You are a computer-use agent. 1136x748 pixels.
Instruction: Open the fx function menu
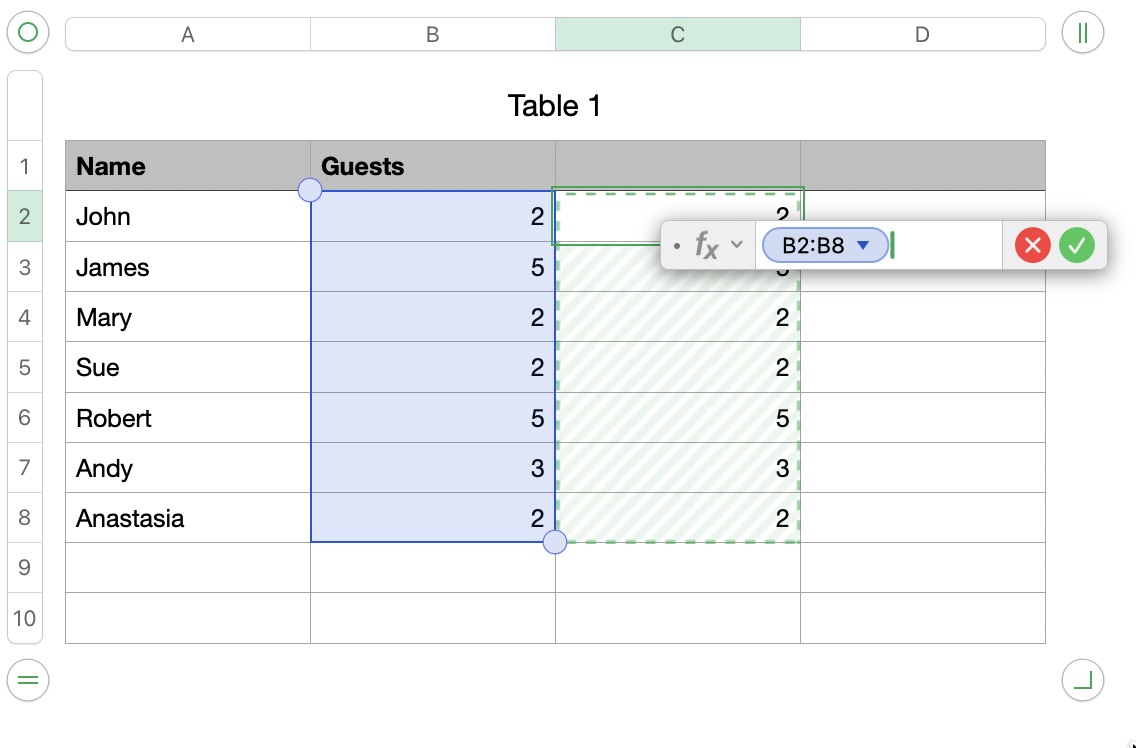click(718, 245)
